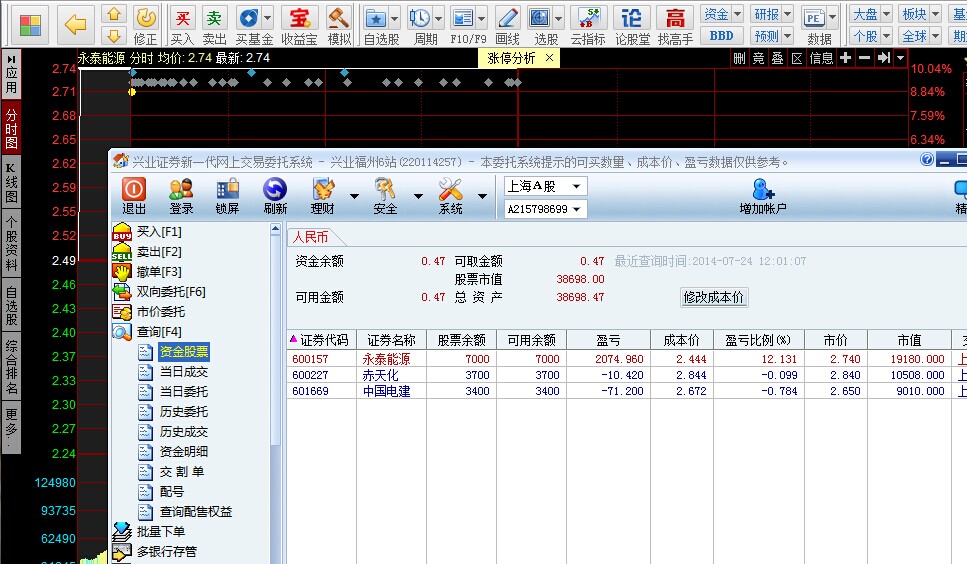Click the 信息 button on chart bar
The image size is (967, 564).
pos(821,58)
